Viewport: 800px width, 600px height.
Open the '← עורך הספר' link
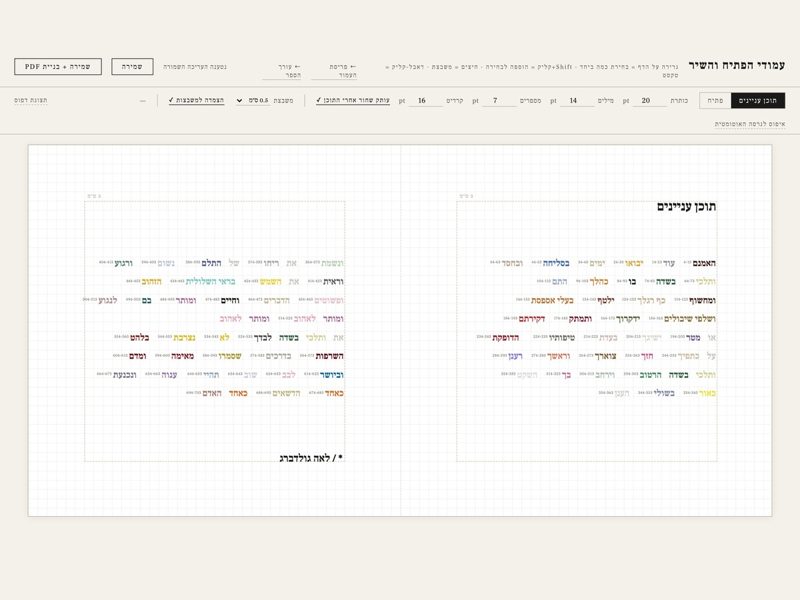click(x=282, y=70)
